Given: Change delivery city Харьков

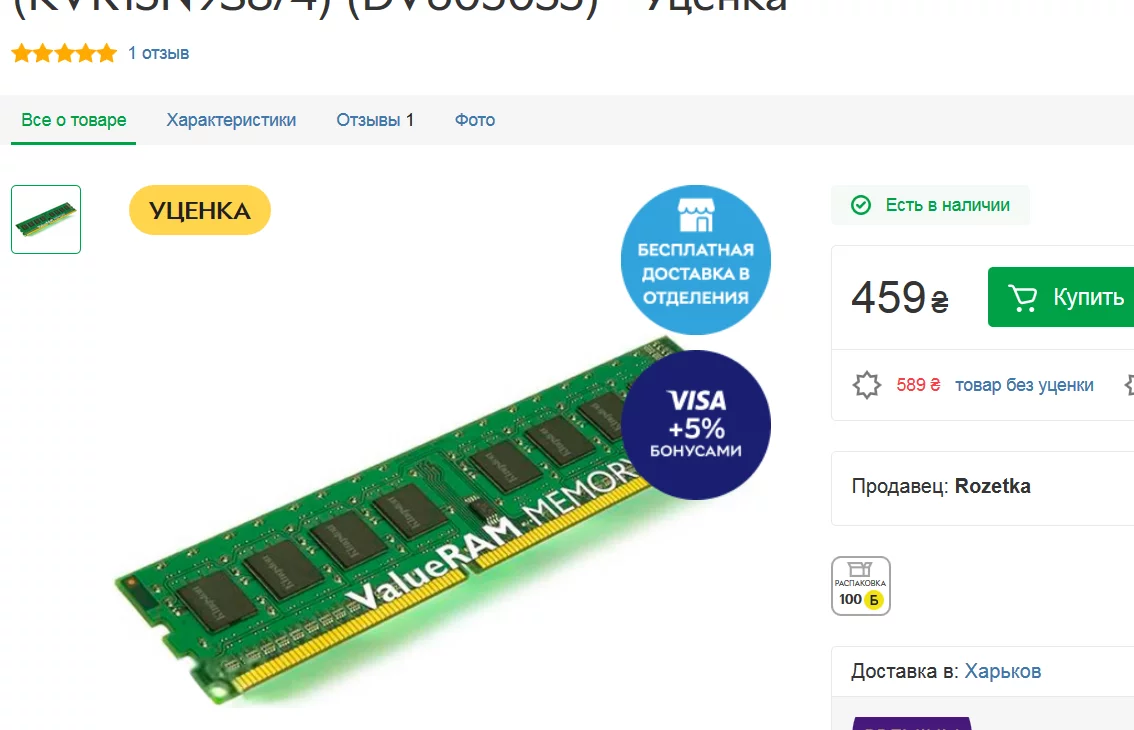Looking at the screenshot, I should click(1002, 671).
